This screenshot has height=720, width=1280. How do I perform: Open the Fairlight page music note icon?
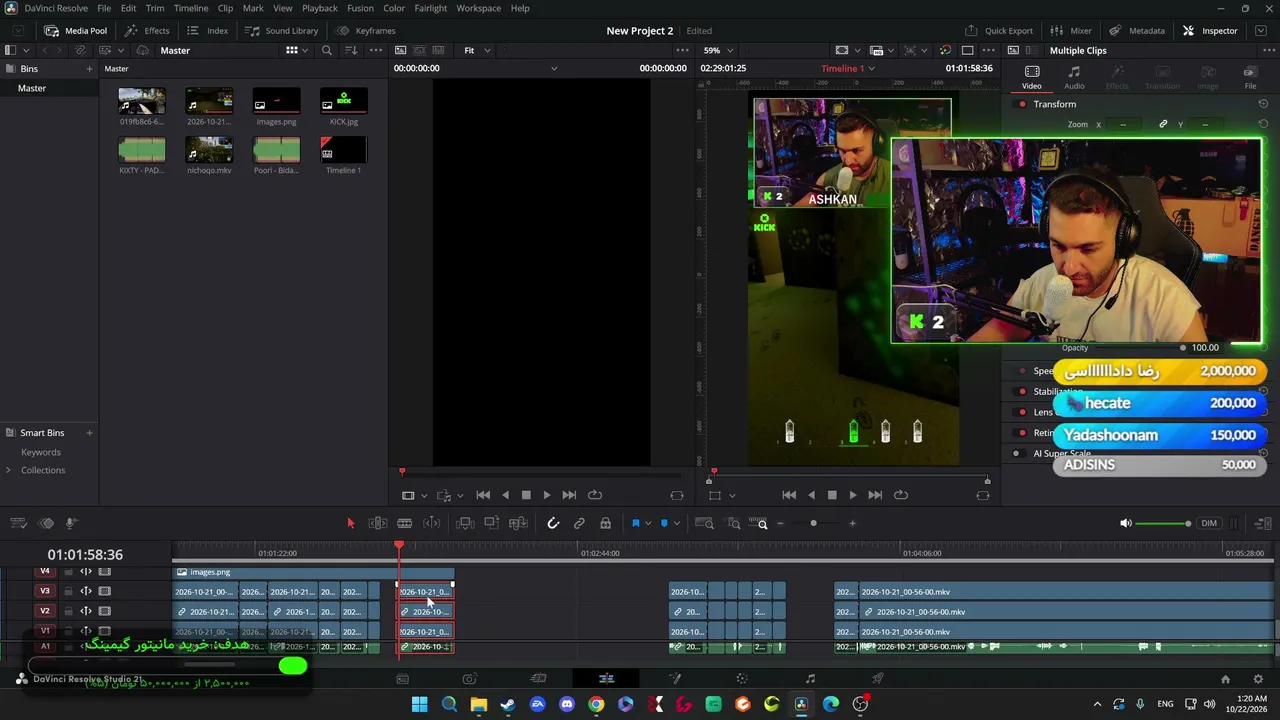(810, 679)
